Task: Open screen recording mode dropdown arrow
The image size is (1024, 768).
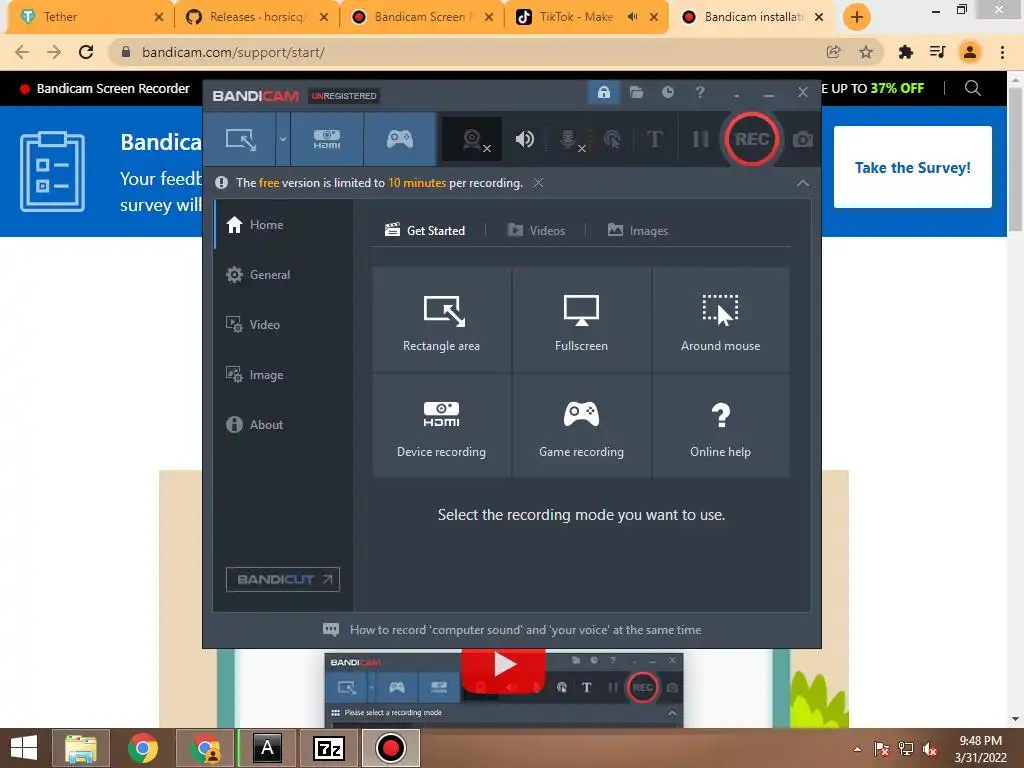Action: coord(283,139)
